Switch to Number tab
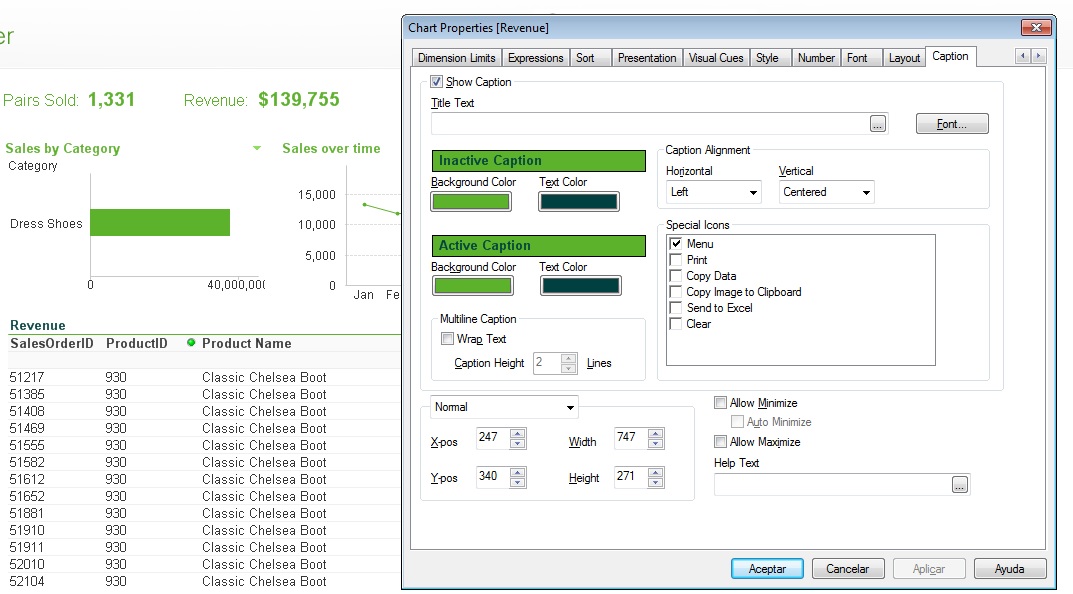This screenshot has height=594, width=1073. (x=816, y=58)
